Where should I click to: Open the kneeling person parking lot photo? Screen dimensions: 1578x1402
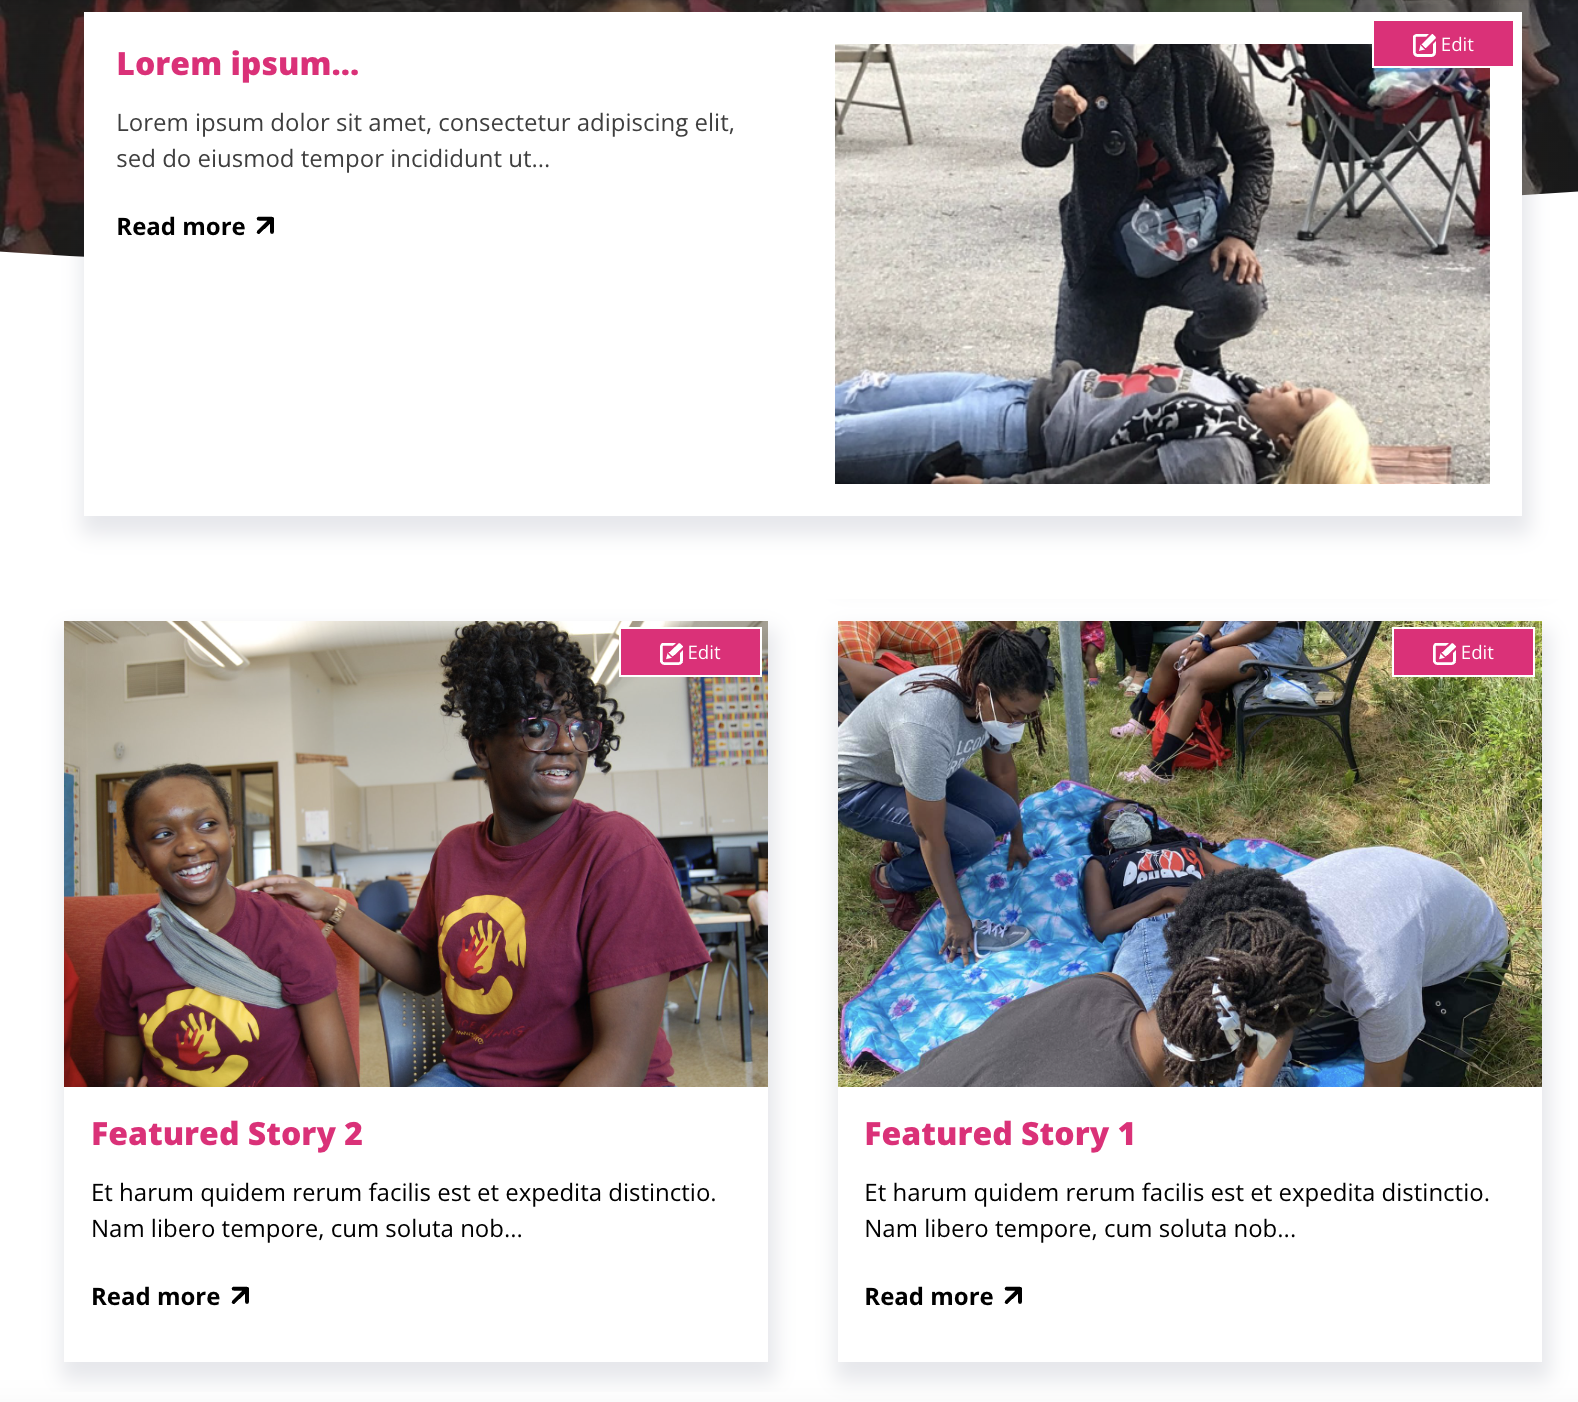click(x=1162, y=264)
